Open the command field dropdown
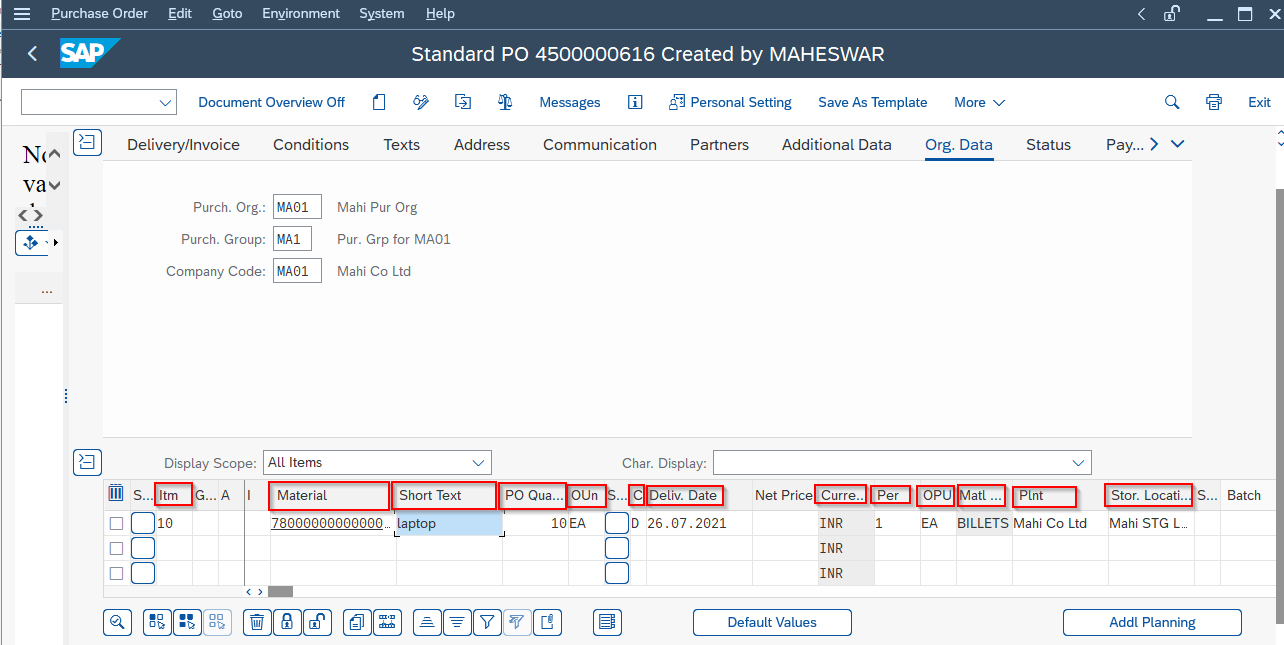 click(x=165, y=102)
